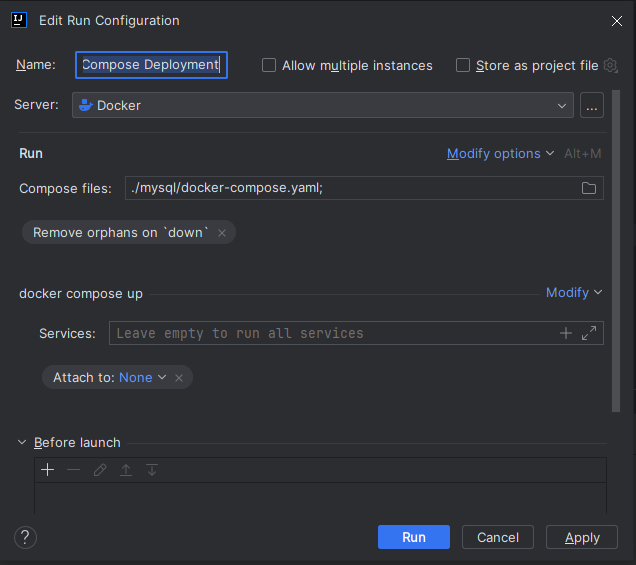Open the Modify options menu
This screenshot has width=636, height=565.
500,153
